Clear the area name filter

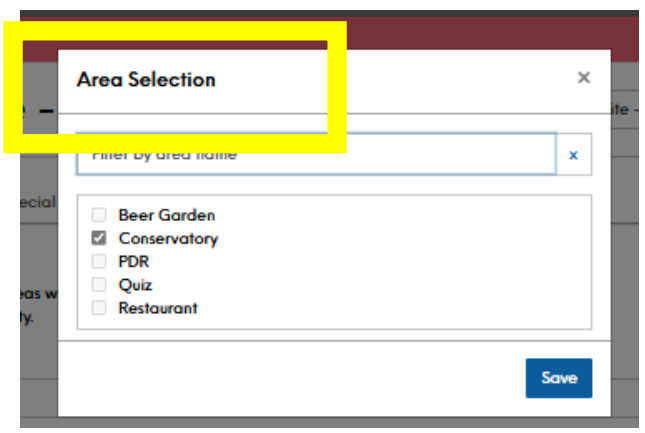pyautogui.click(x=574, y=155)
